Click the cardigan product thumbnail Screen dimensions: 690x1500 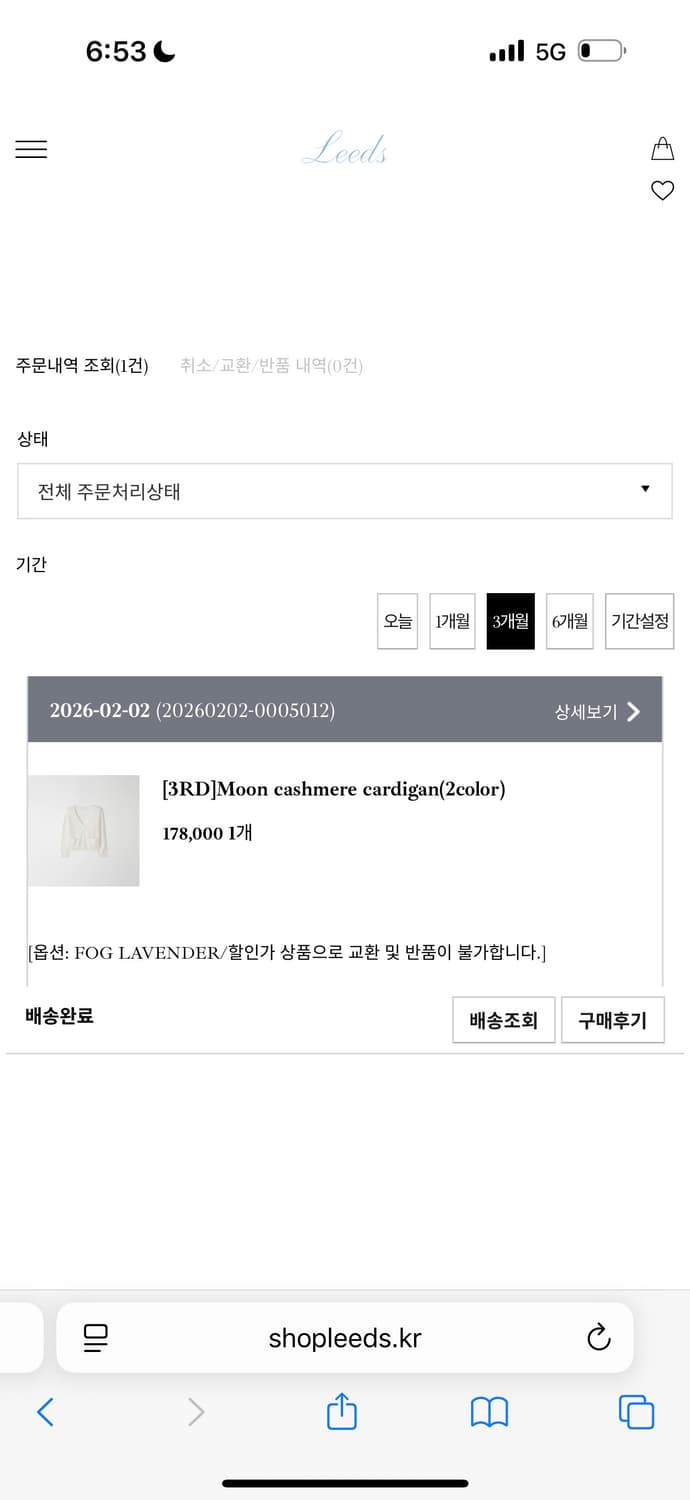[83, 830]
